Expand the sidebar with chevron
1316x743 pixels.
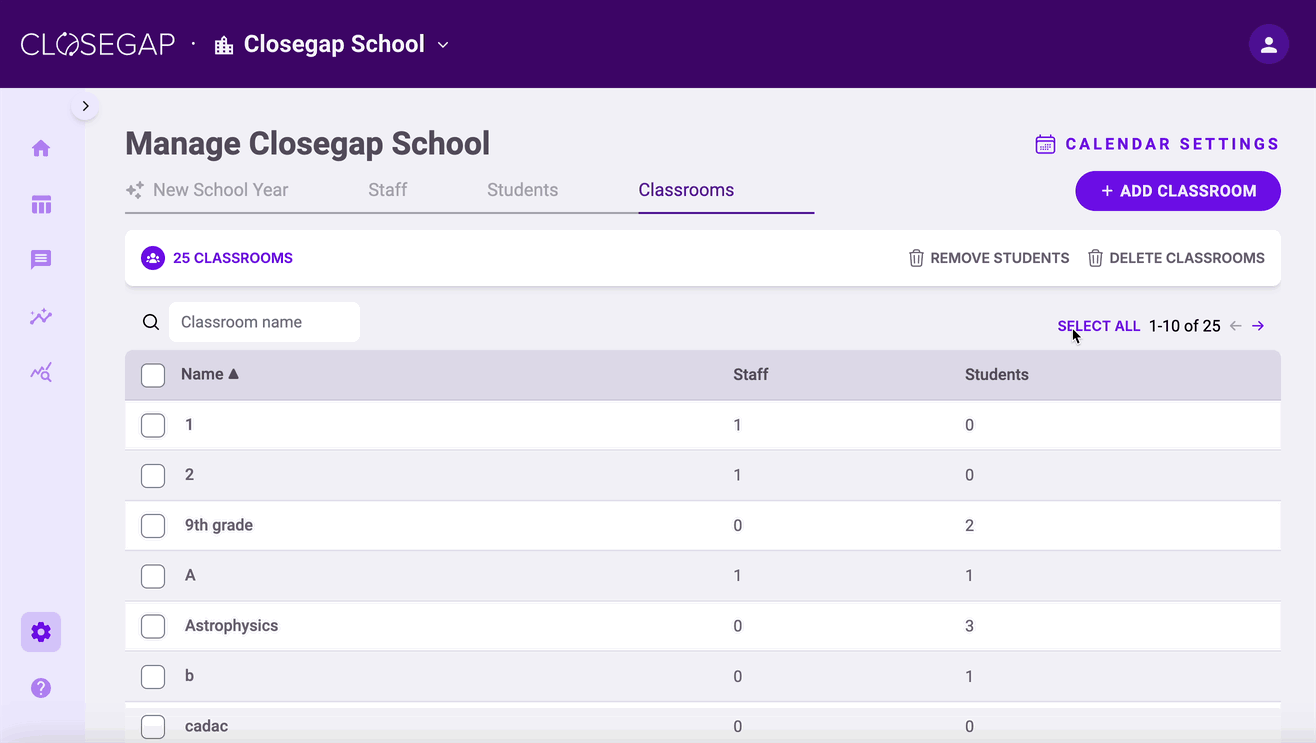pyautogui.click(x=85, y=106)
